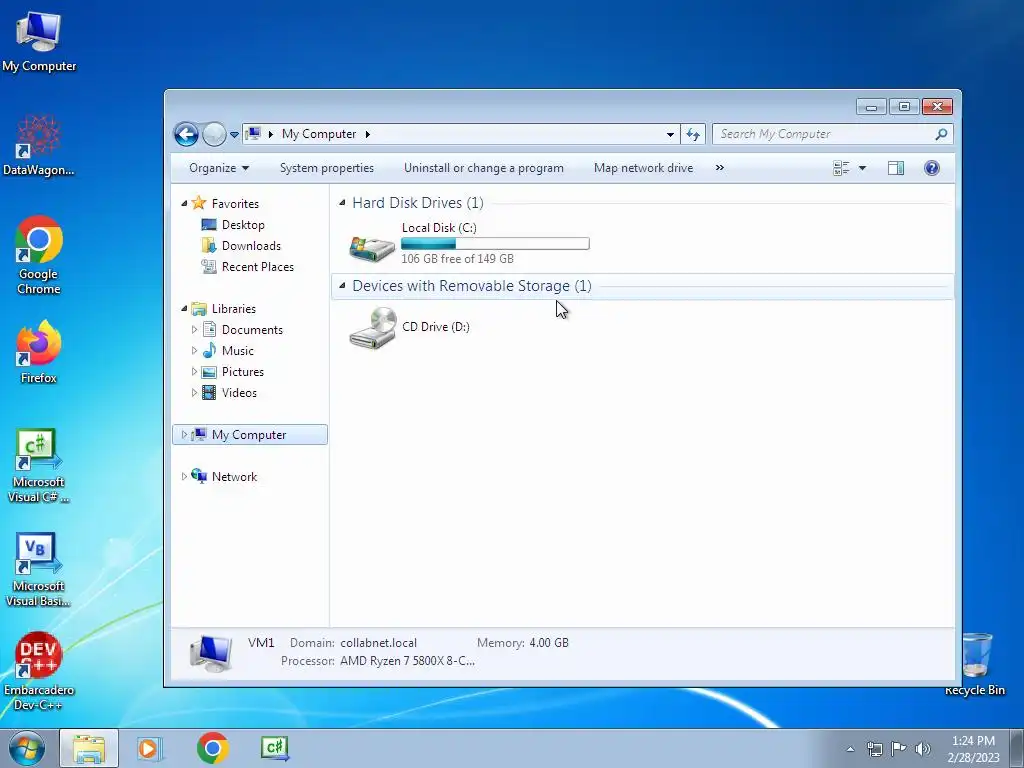Click the Change your view icon
1024x768 pixels.
coord(841,168)
